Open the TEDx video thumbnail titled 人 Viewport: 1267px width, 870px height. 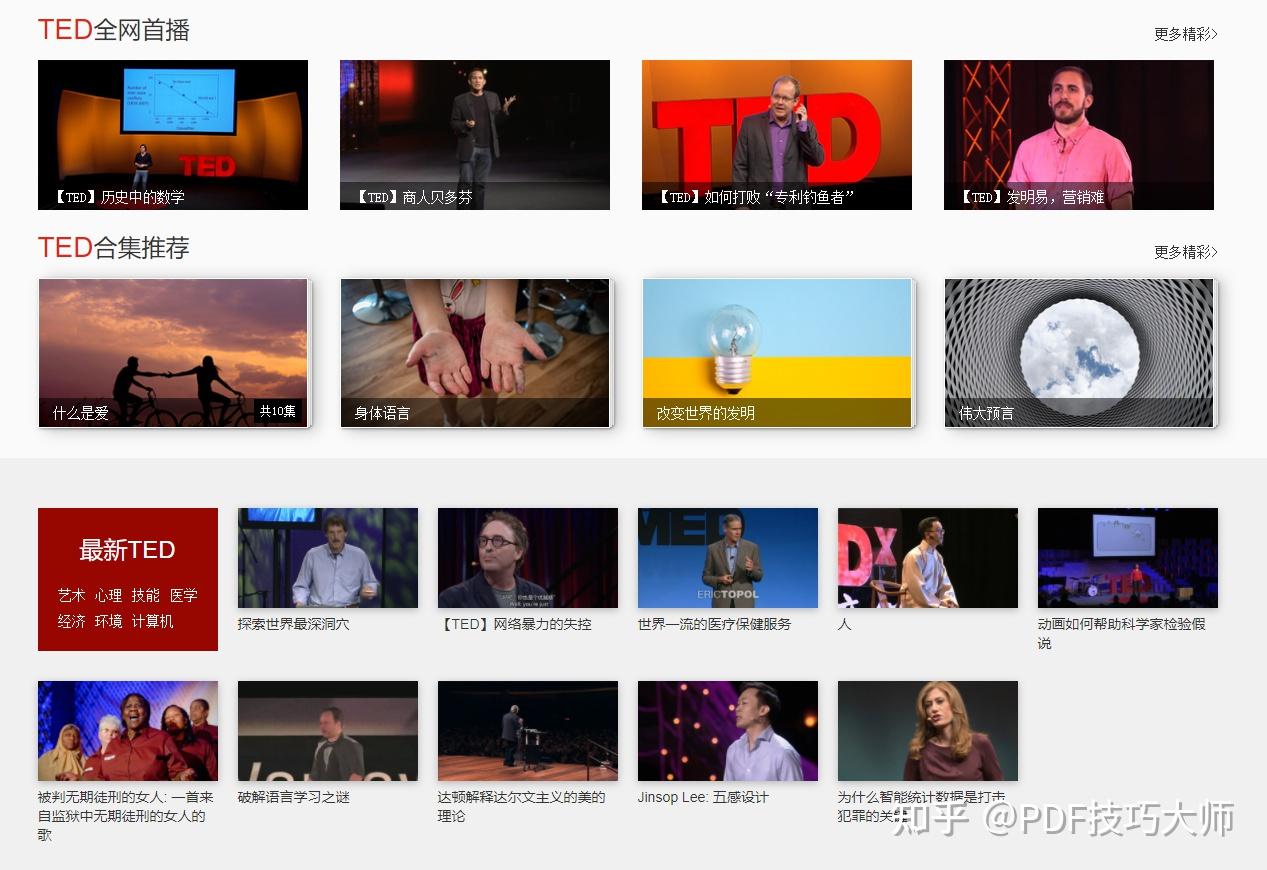928,558
